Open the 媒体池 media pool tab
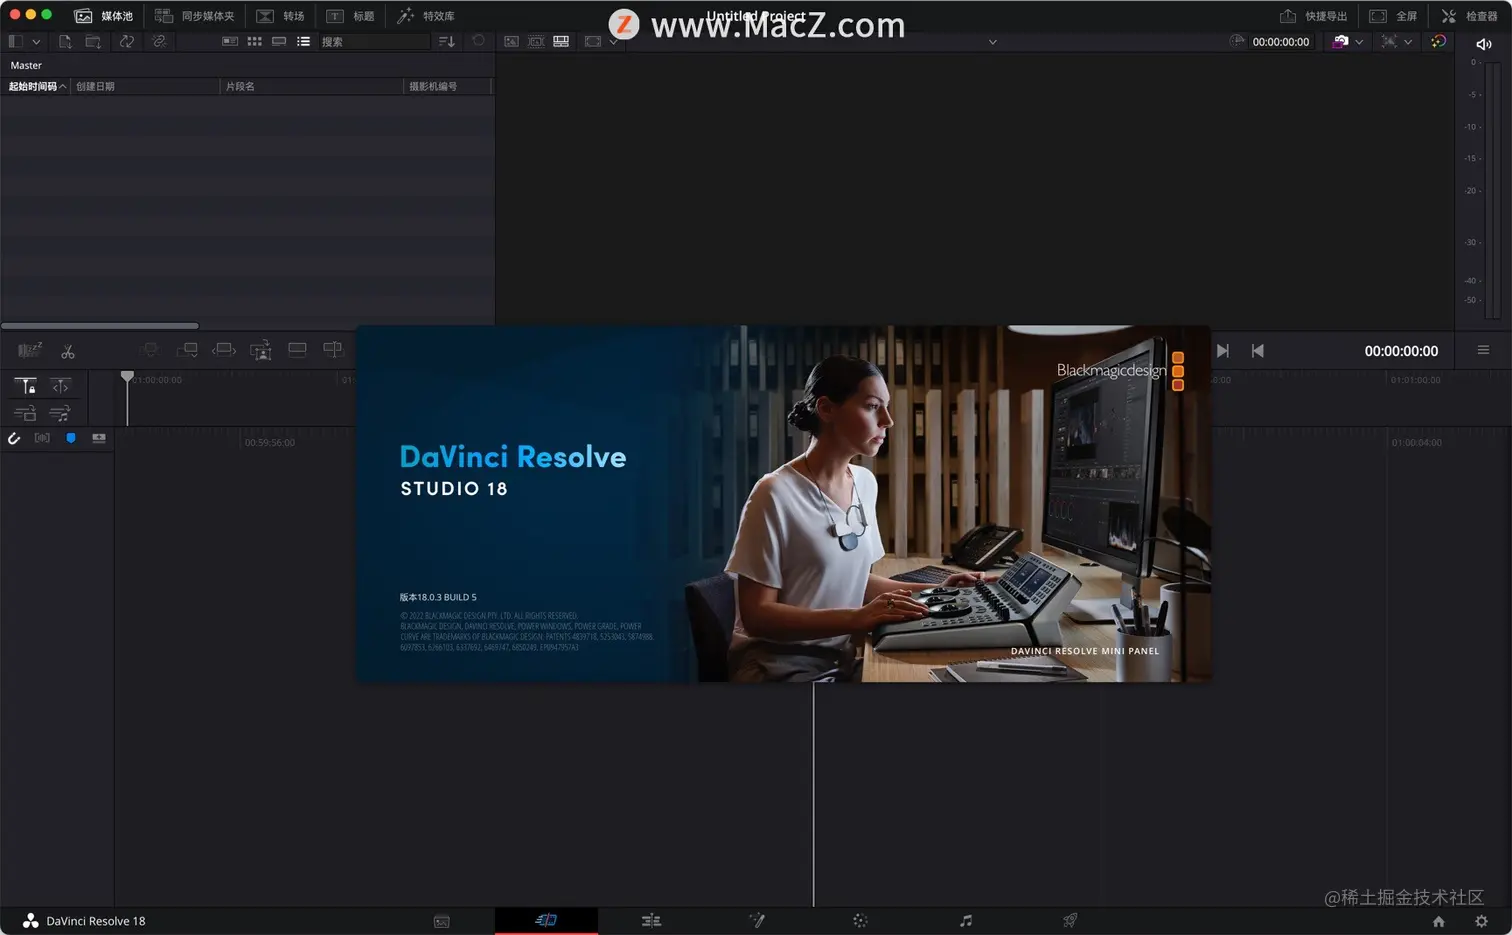This screenshot has height=935, width=1512. pos(104,16)
